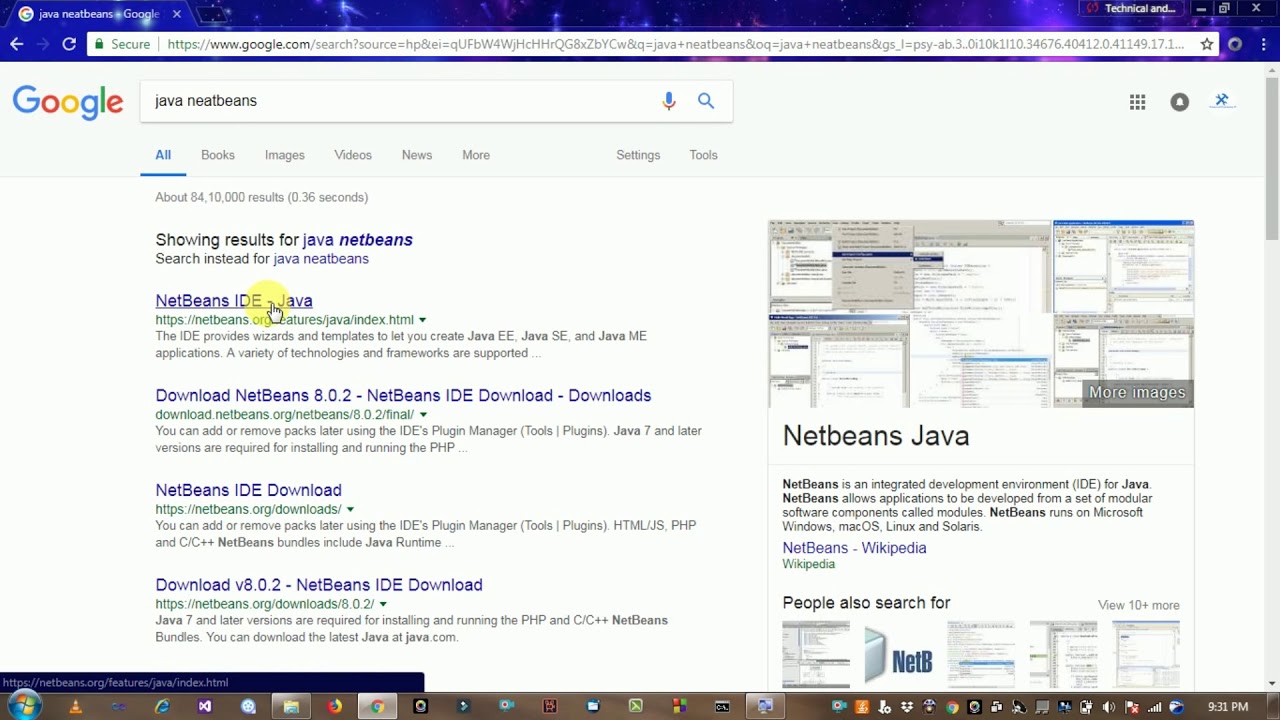Click Dropbox icon in system tray
The width and height of the screenshot is (1280, 720).
(906, 707)
